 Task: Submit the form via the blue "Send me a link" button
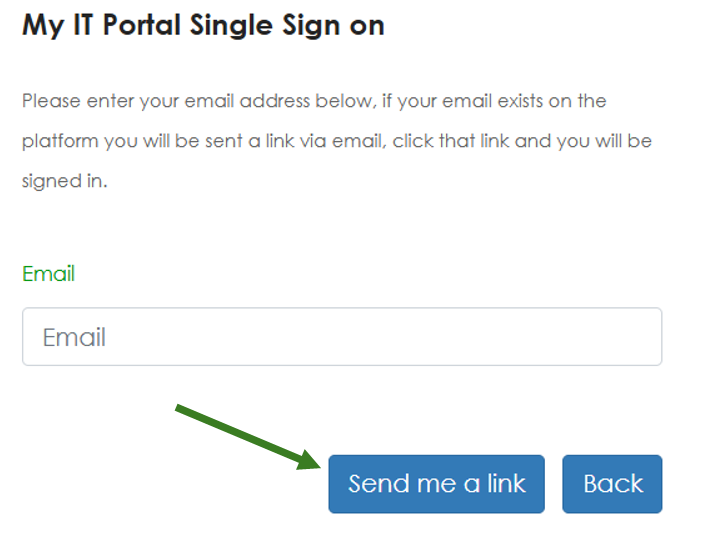click(x=436, y=484)
